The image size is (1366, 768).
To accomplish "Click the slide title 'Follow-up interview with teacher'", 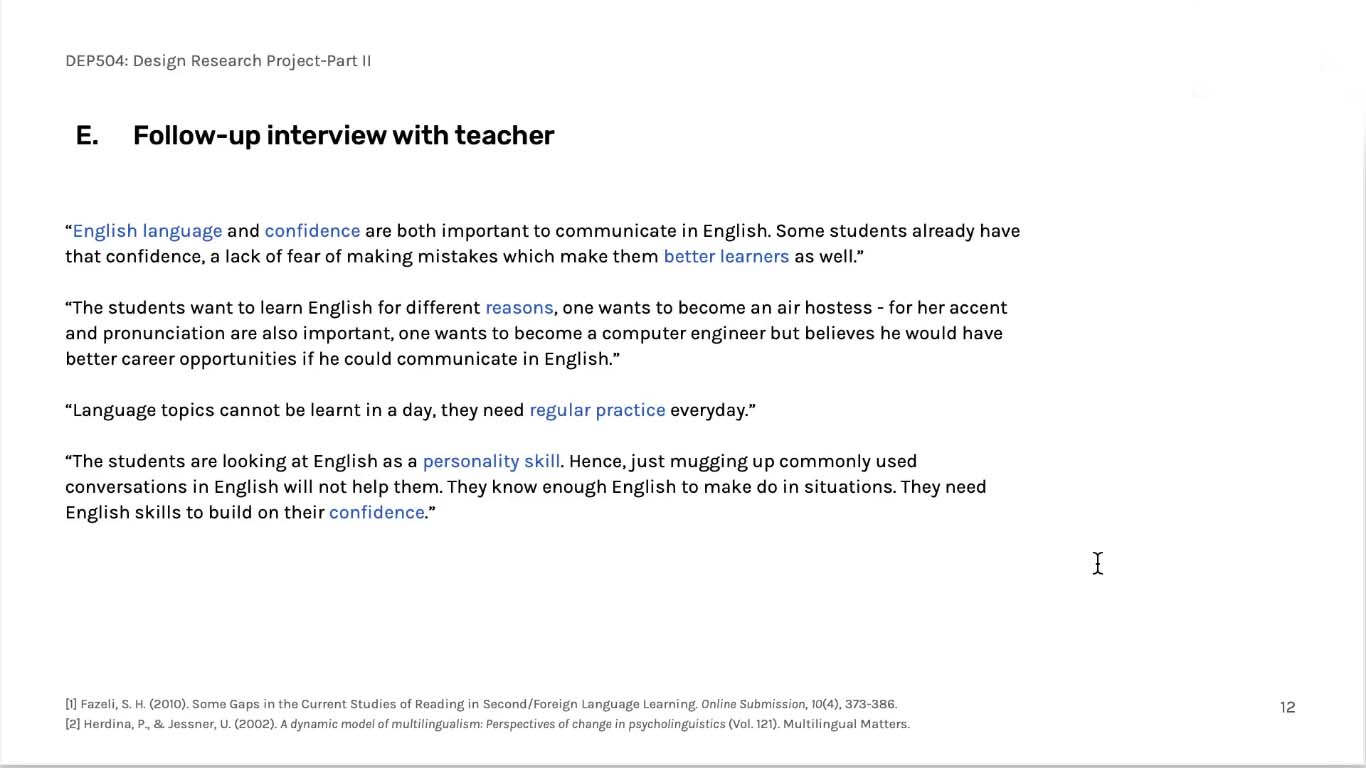I will click(343, 135).
